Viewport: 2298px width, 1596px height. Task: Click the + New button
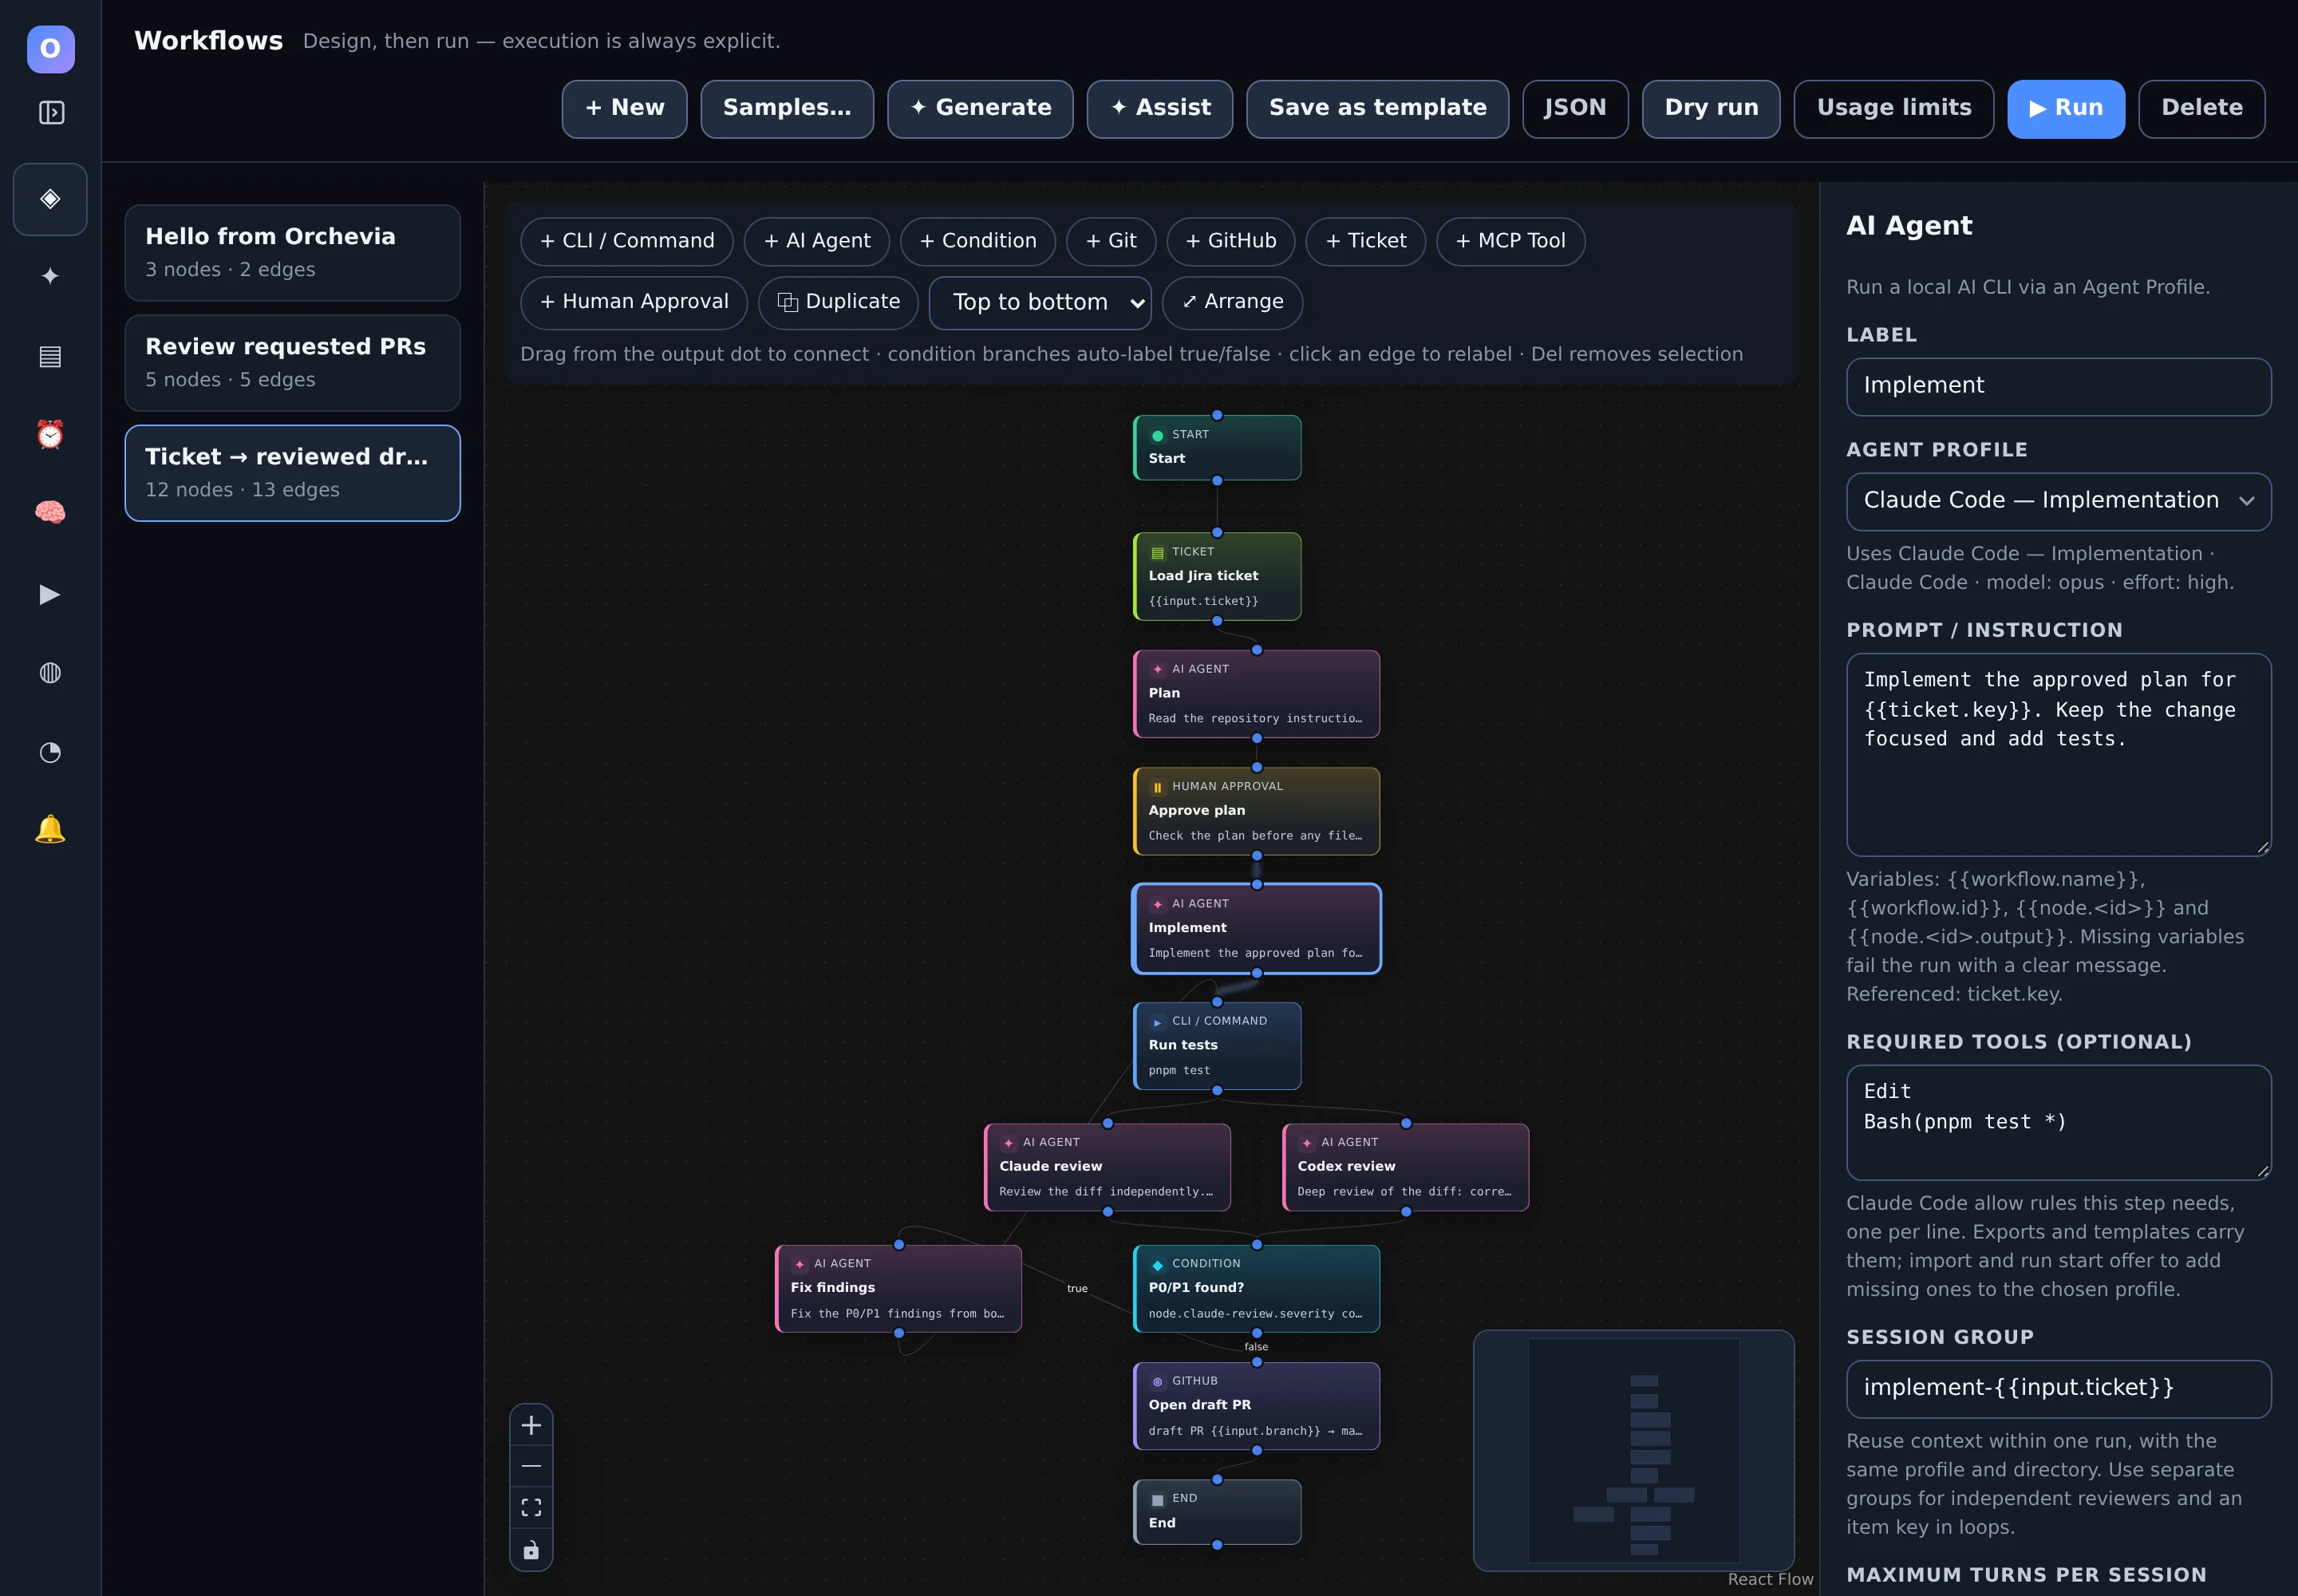(x=624, y=108)
